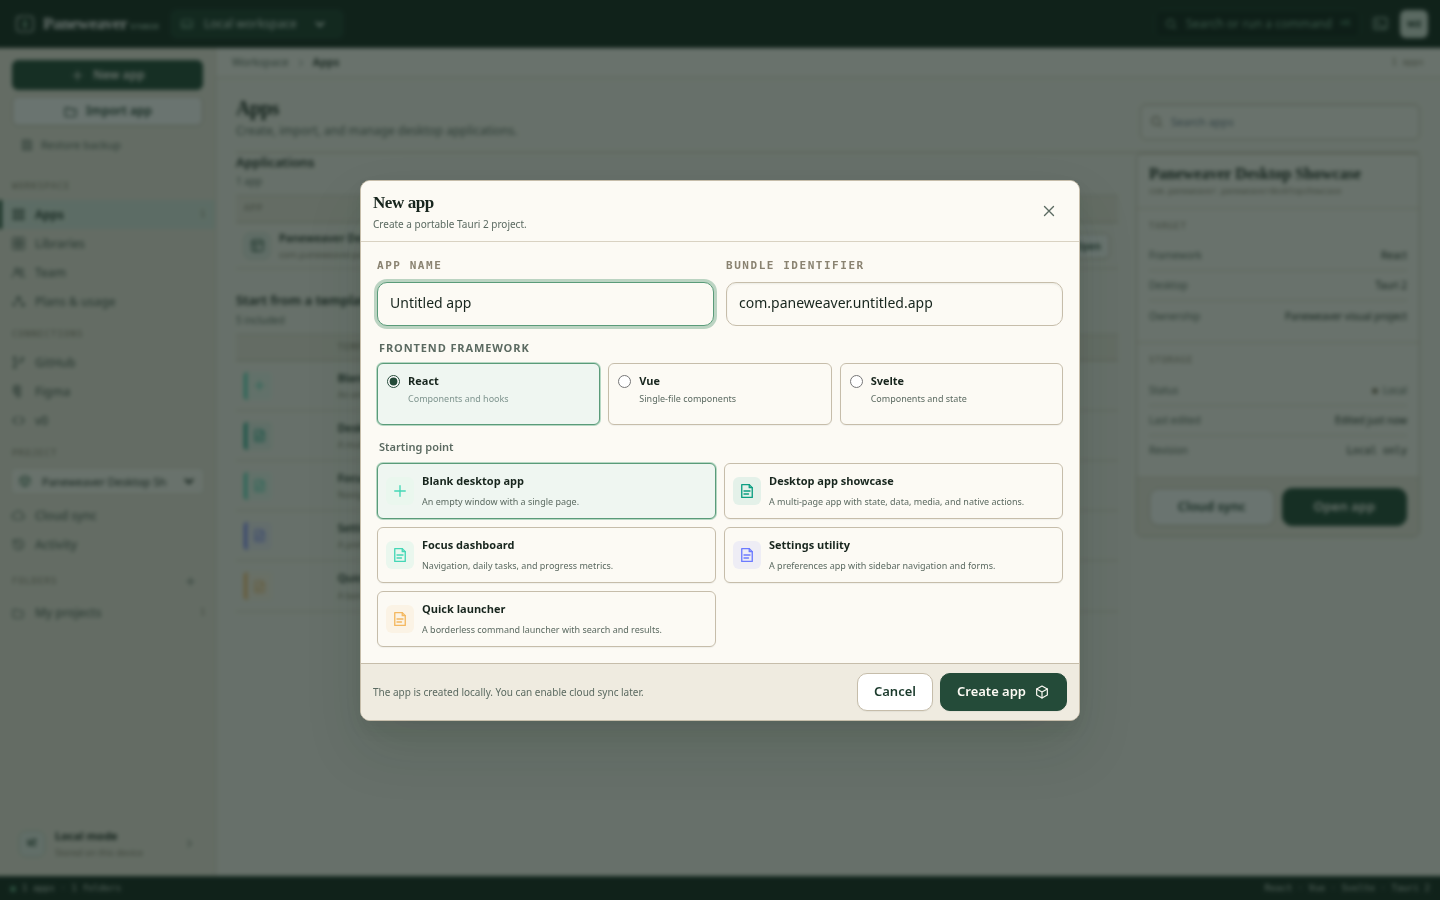Expand the Local mode footer chevron
Viewport: 1440px width, 900px height.
click(190, 843)
